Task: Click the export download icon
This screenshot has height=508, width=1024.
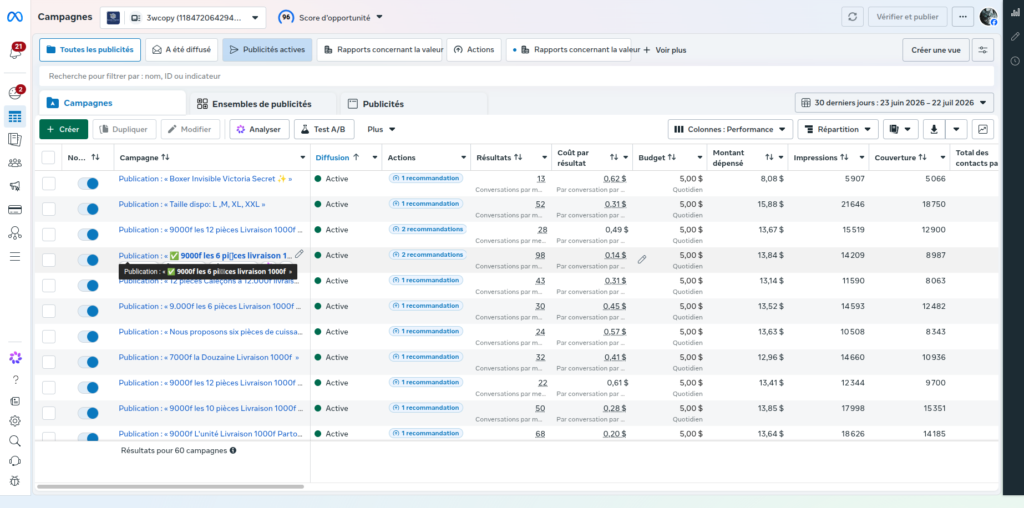Action: [x=934, y=129]
